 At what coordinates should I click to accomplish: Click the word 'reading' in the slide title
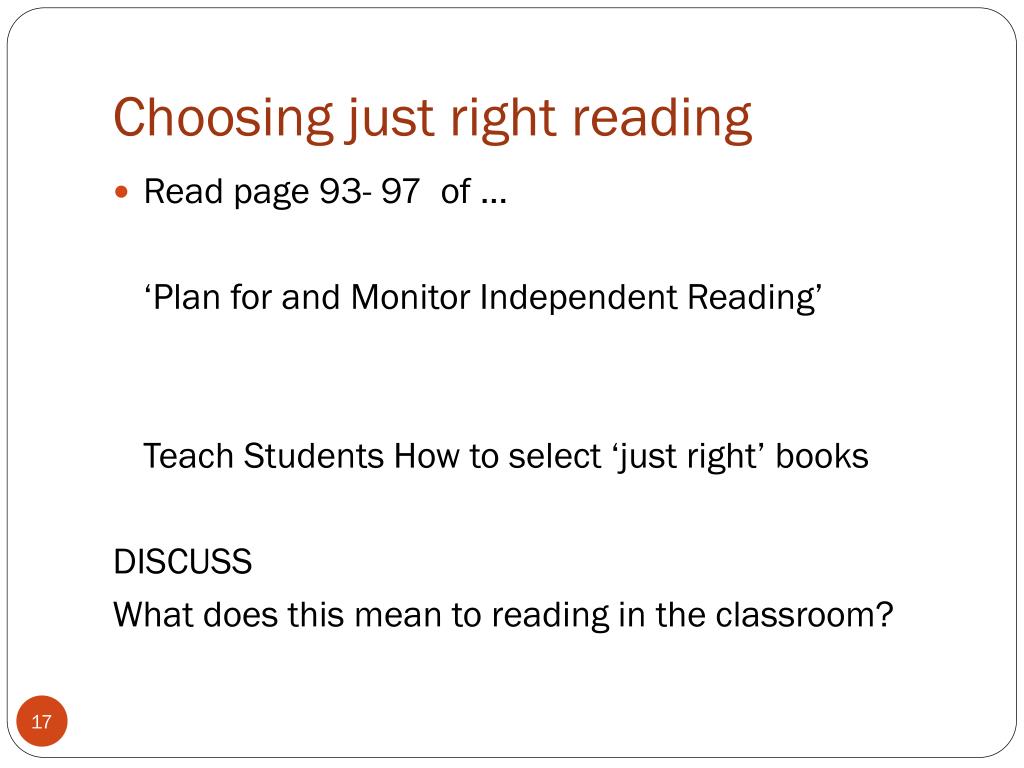pyautogui.click(x=662, y=118)
